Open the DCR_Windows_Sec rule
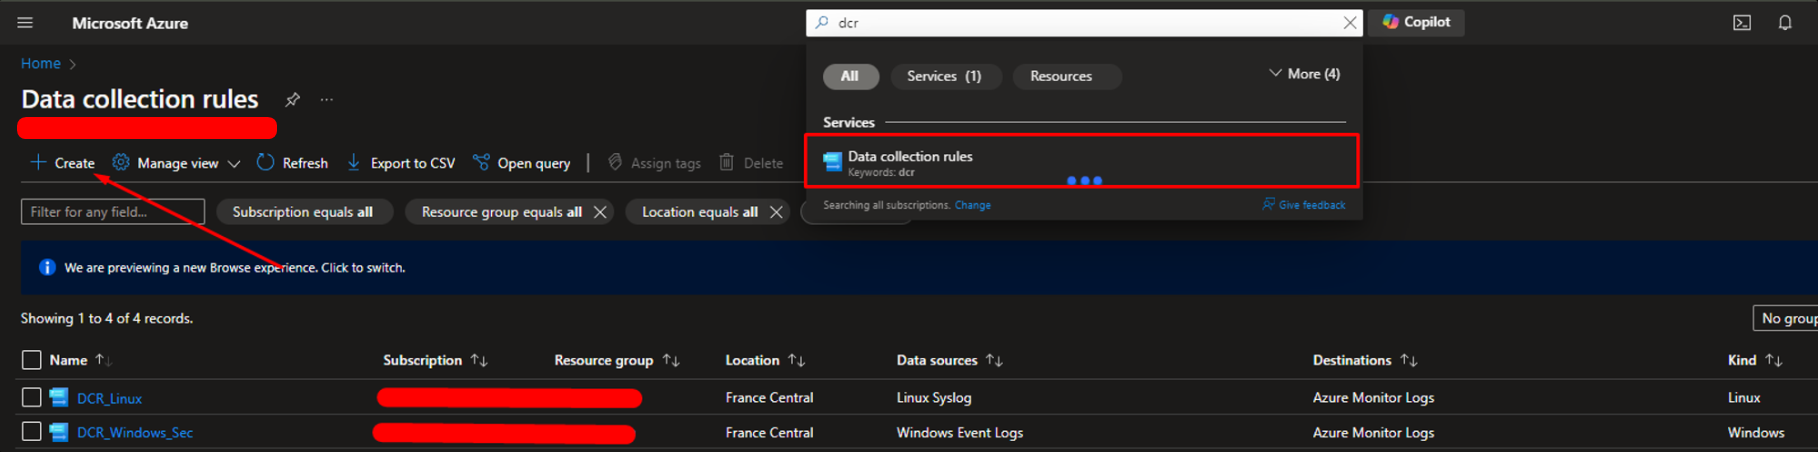The image size is (1818, 452). [x=135, y=433]
